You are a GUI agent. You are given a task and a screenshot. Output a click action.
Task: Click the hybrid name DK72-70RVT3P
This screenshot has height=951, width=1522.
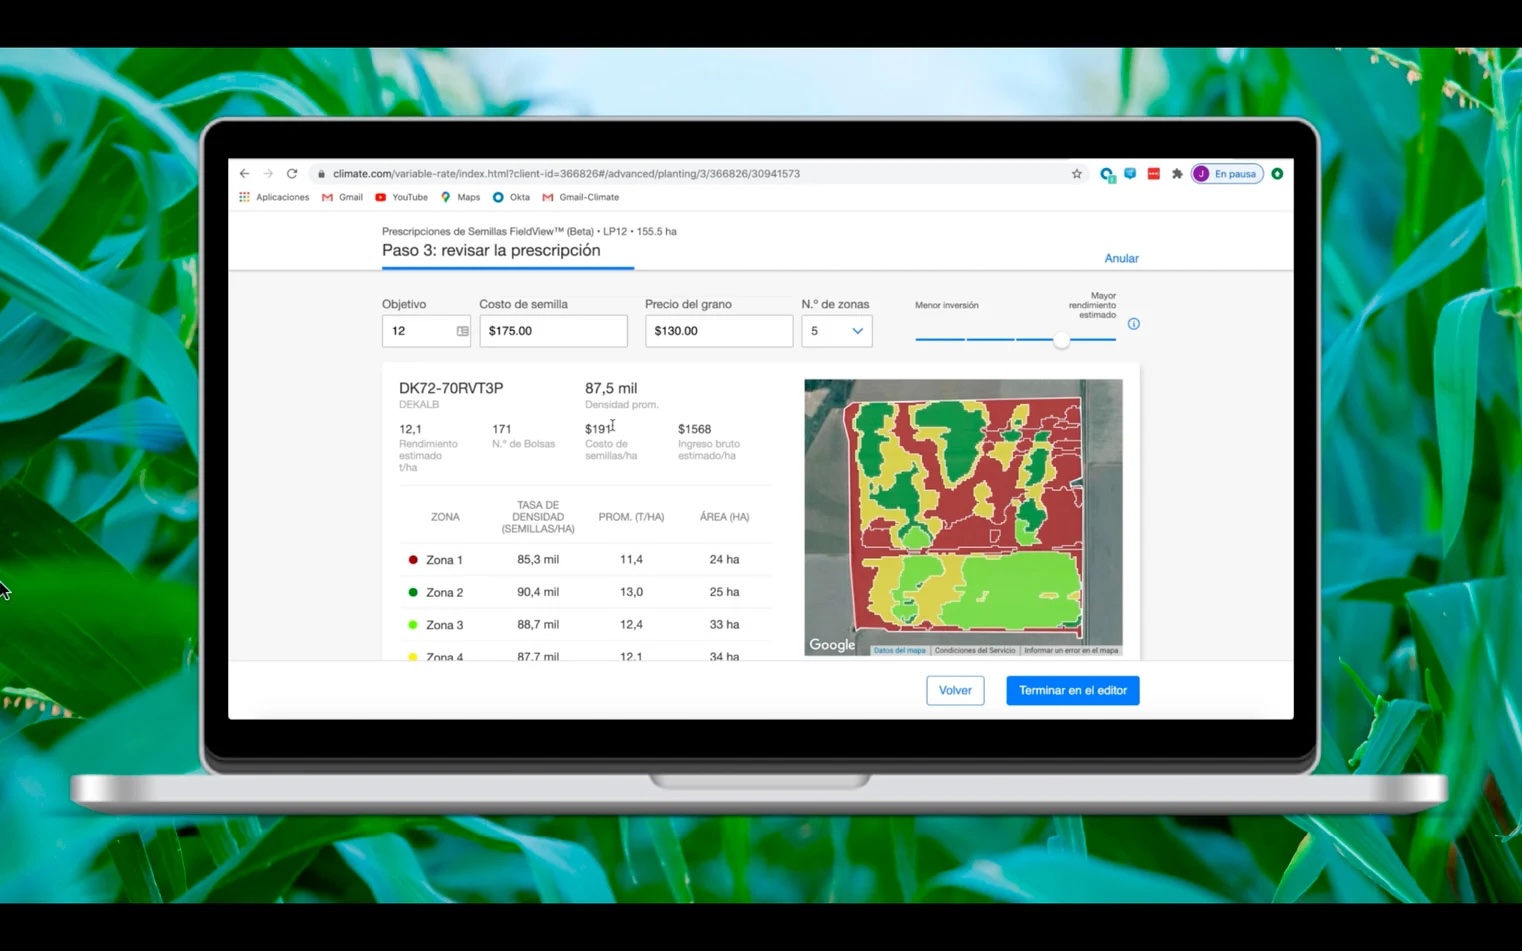coord(451,388)
